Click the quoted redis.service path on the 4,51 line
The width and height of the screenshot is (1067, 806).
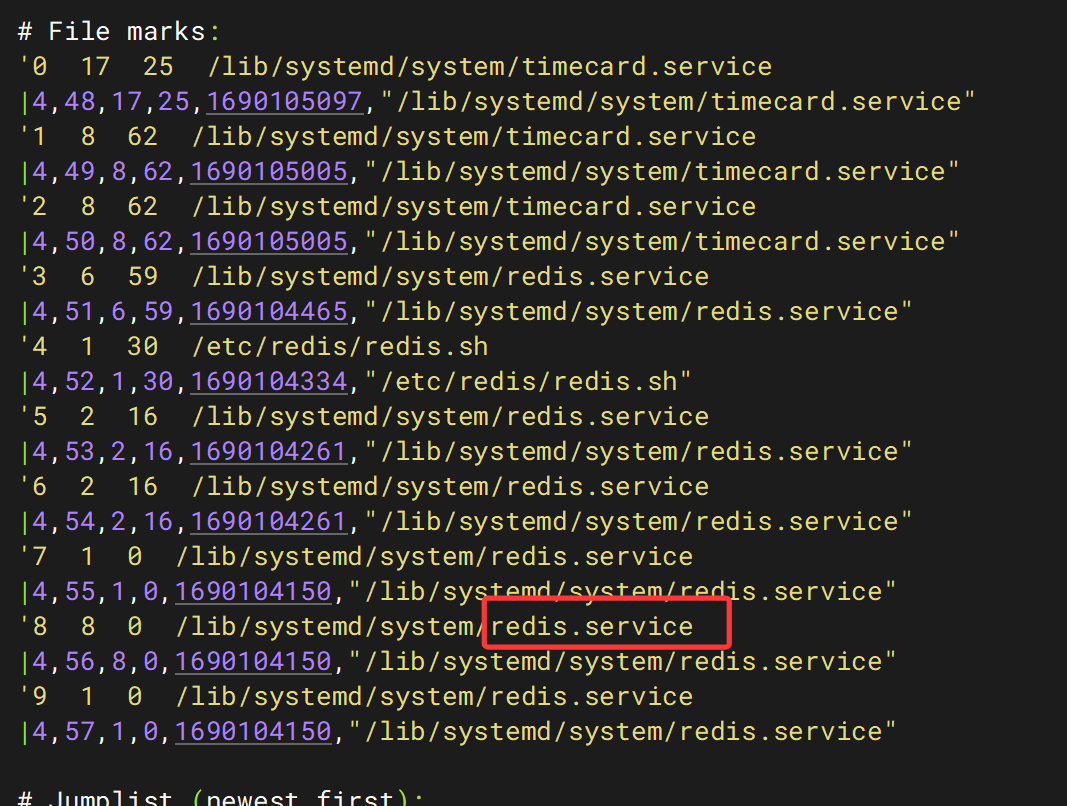[x=639, y=312]
